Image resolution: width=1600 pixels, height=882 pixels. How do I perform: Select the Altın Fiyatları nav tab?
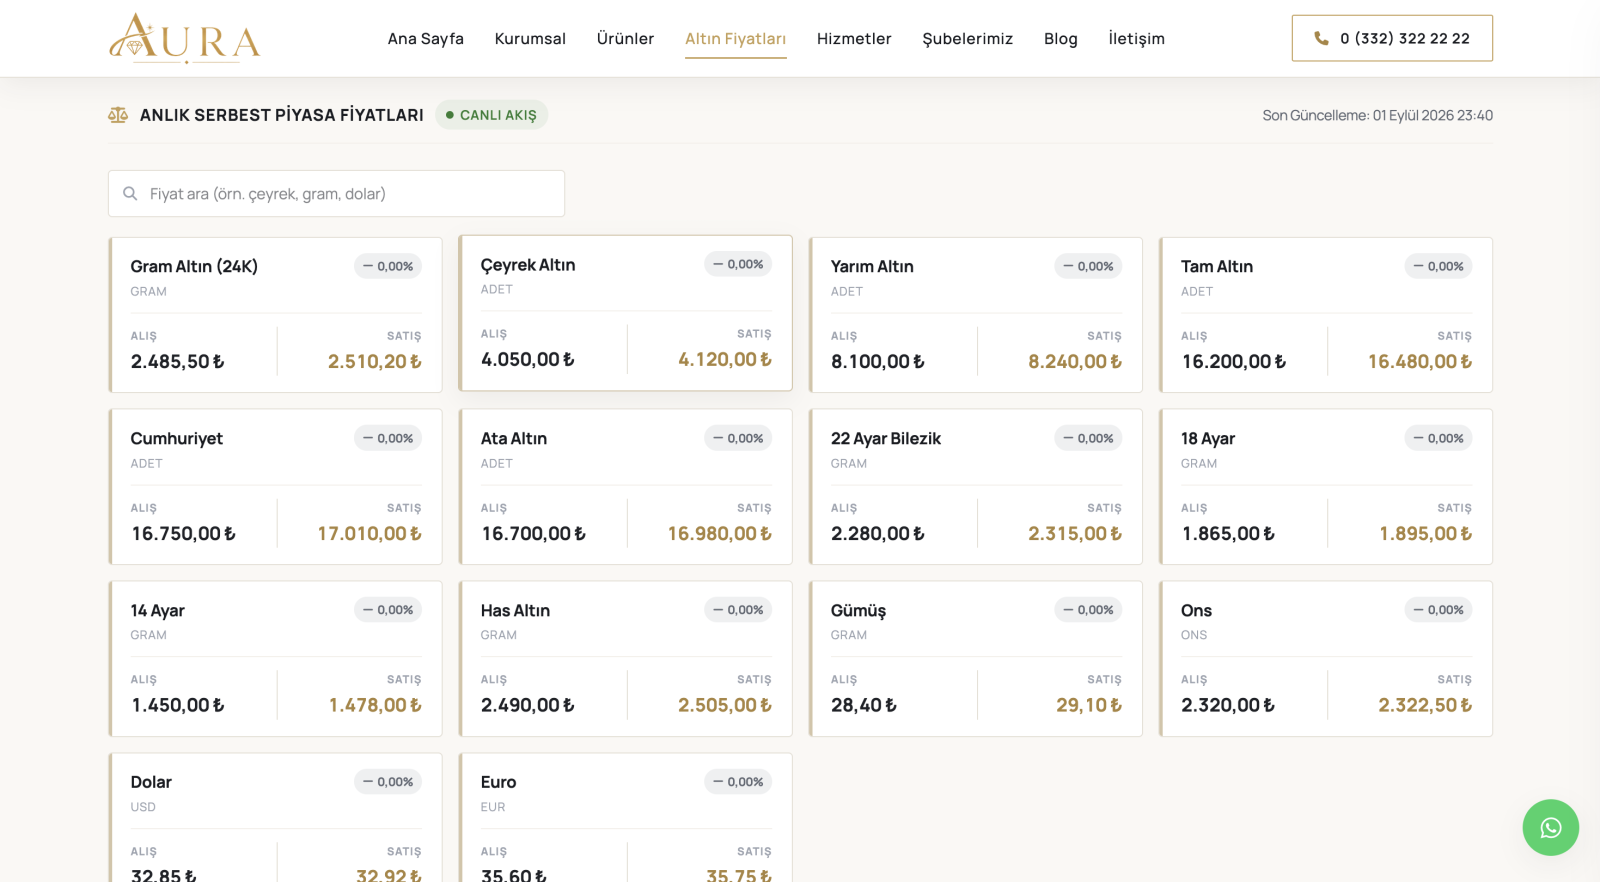point(735,38)
